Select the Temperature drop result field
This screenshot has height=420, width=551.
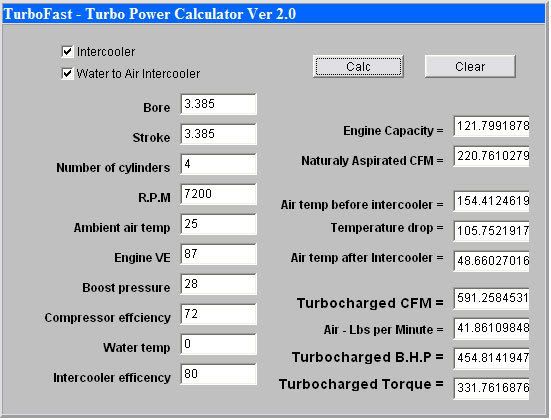pos(491,231)
